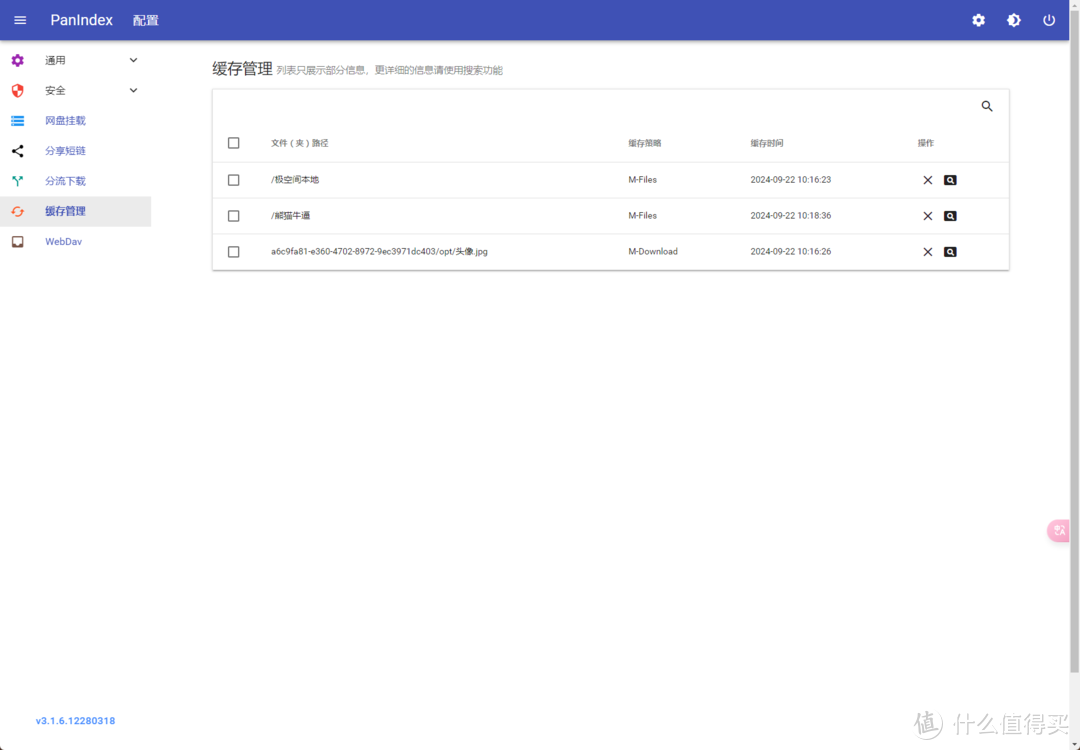Click the settings gear icon in header
The height and width of the screenshot is (750, 1080).
click(978, 20)
